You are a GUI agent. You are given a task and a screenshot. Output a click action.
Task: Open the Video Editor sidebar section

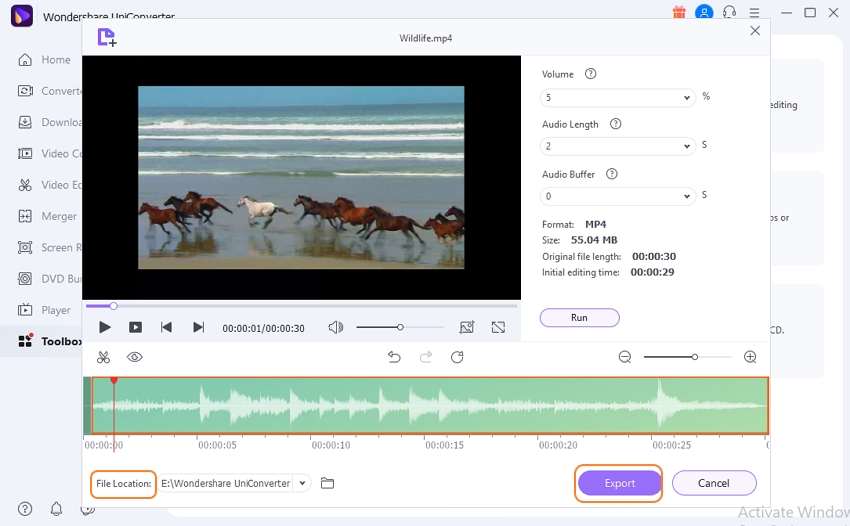click(49, 185)
